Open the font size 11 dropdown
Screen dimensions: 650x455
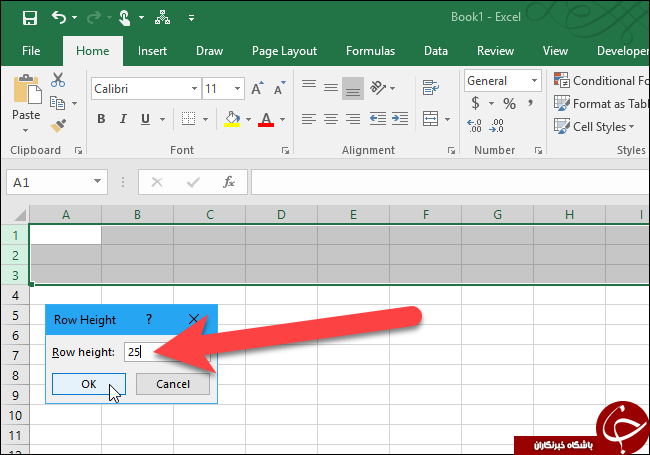coord(237,89)
